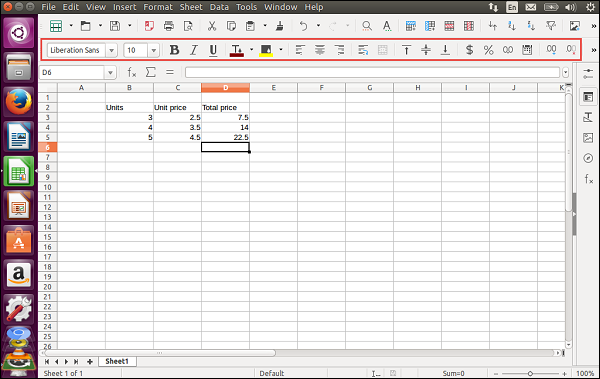Screen dimensions: 600x379
Task: Open the print preview
Action: pyautogui.click(x=188, y=26)
